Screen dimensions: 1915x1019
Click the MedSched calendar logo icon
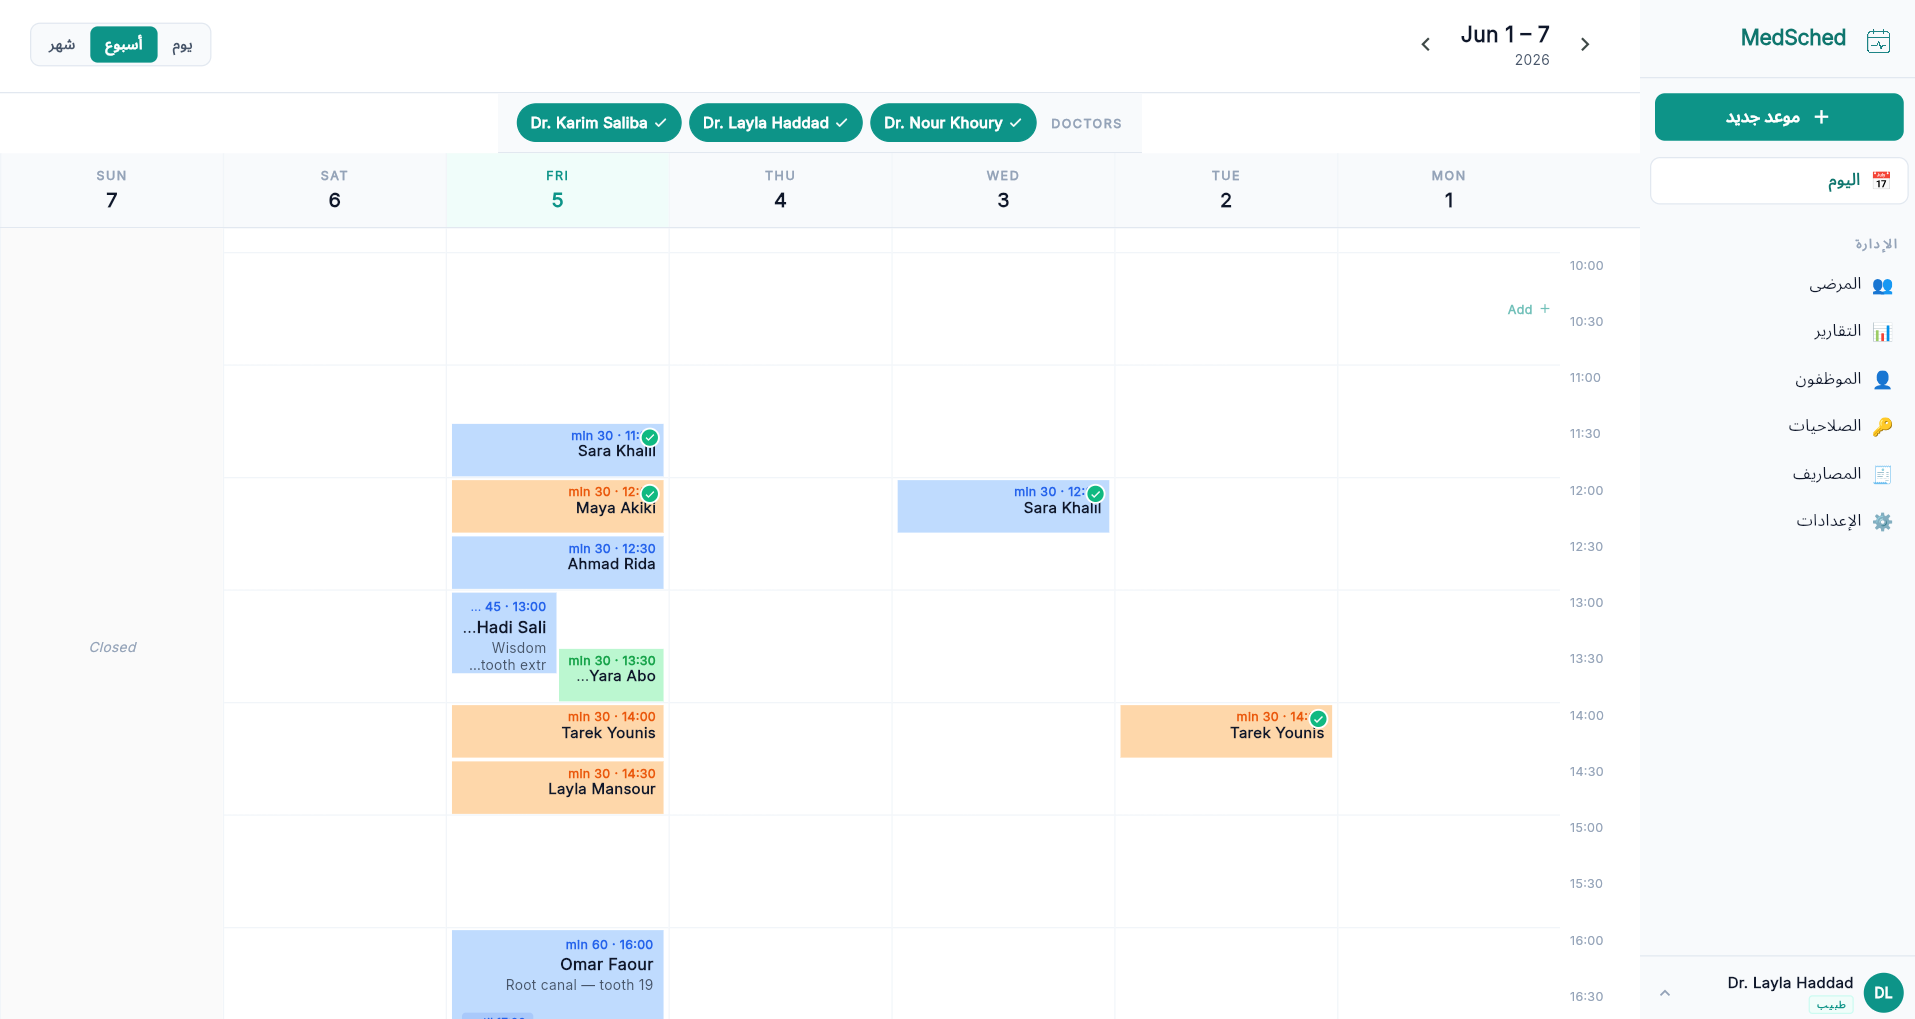pos(1878,40)
